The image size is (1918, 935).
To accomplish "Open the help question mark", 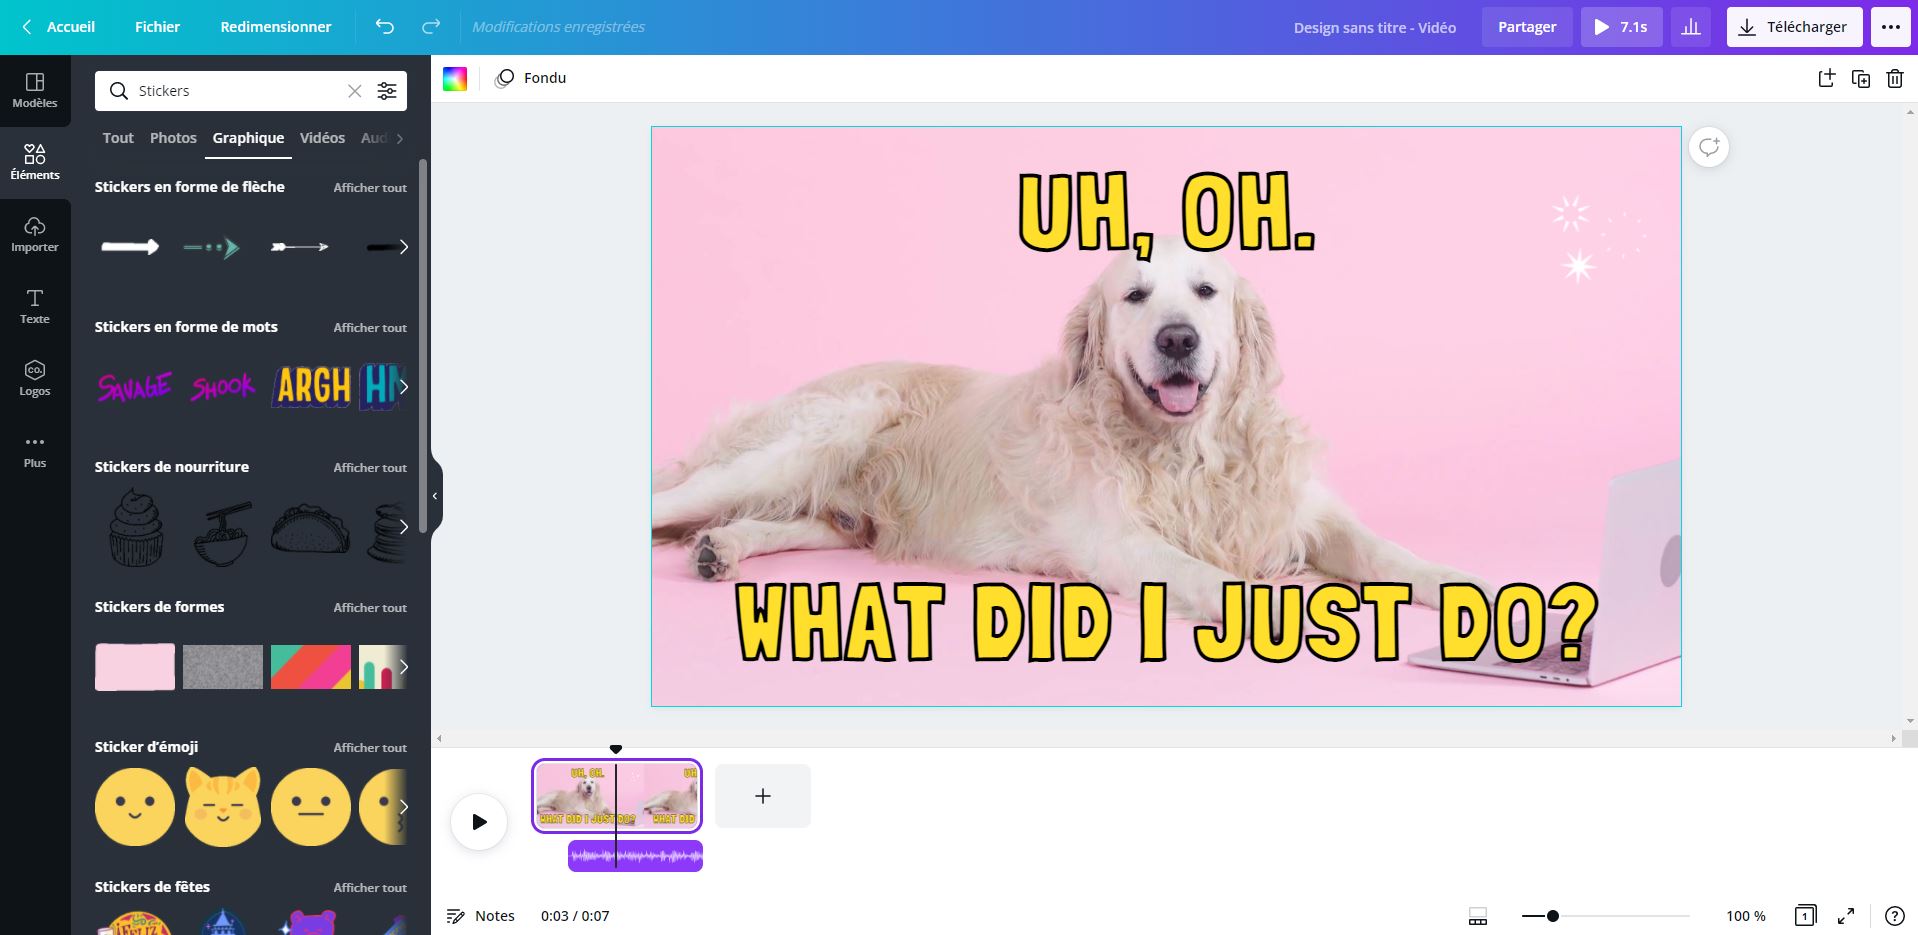I will [x=1894, y=916].
